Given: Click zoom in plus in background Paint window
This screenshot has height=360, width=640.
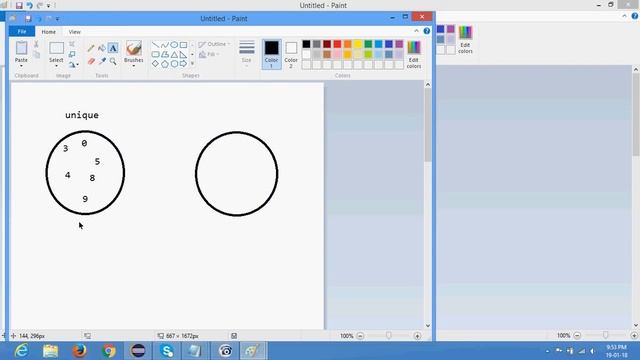Looking at the screenshot, I should [633, 335].
